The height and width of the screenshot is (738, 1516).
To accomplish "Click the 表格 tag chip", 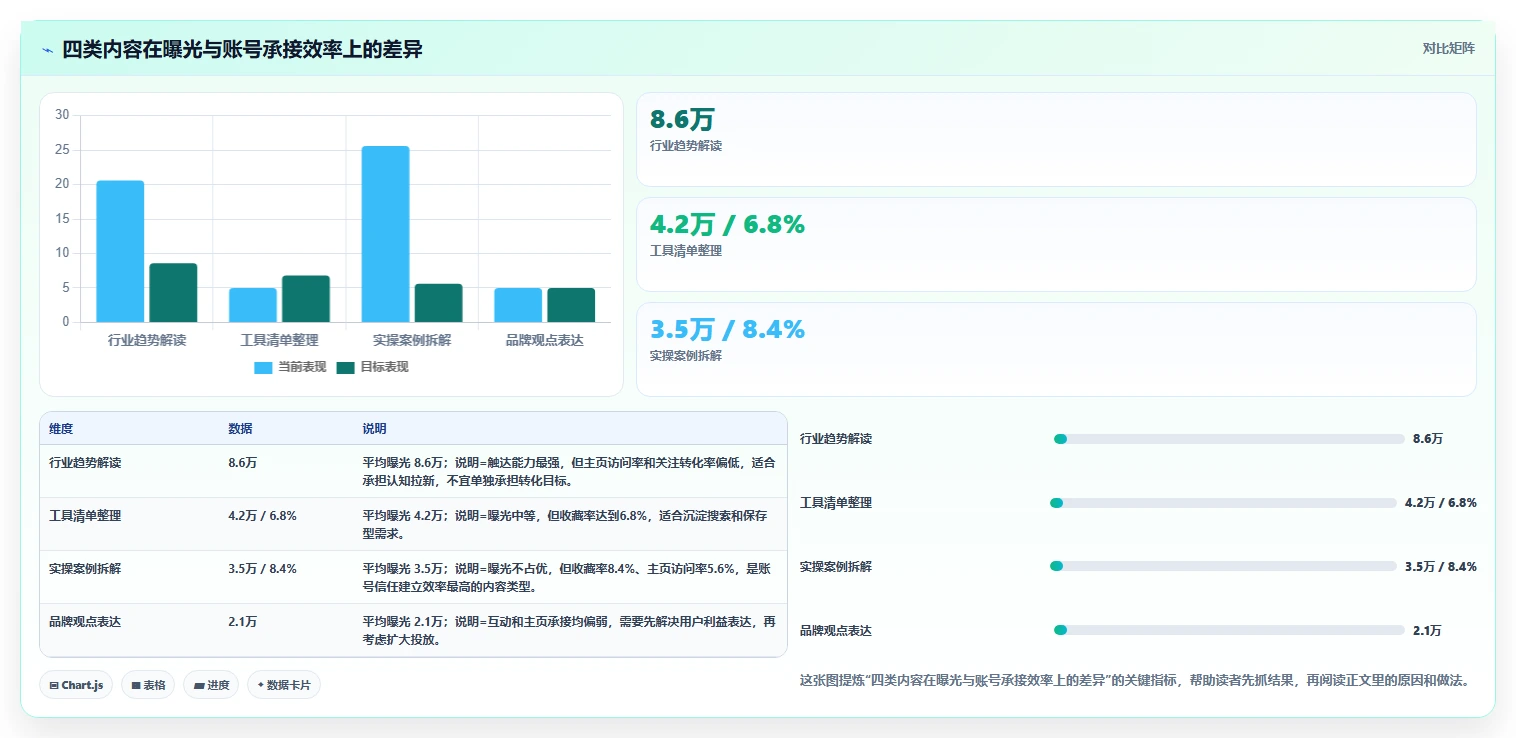I will coord(148,685).
